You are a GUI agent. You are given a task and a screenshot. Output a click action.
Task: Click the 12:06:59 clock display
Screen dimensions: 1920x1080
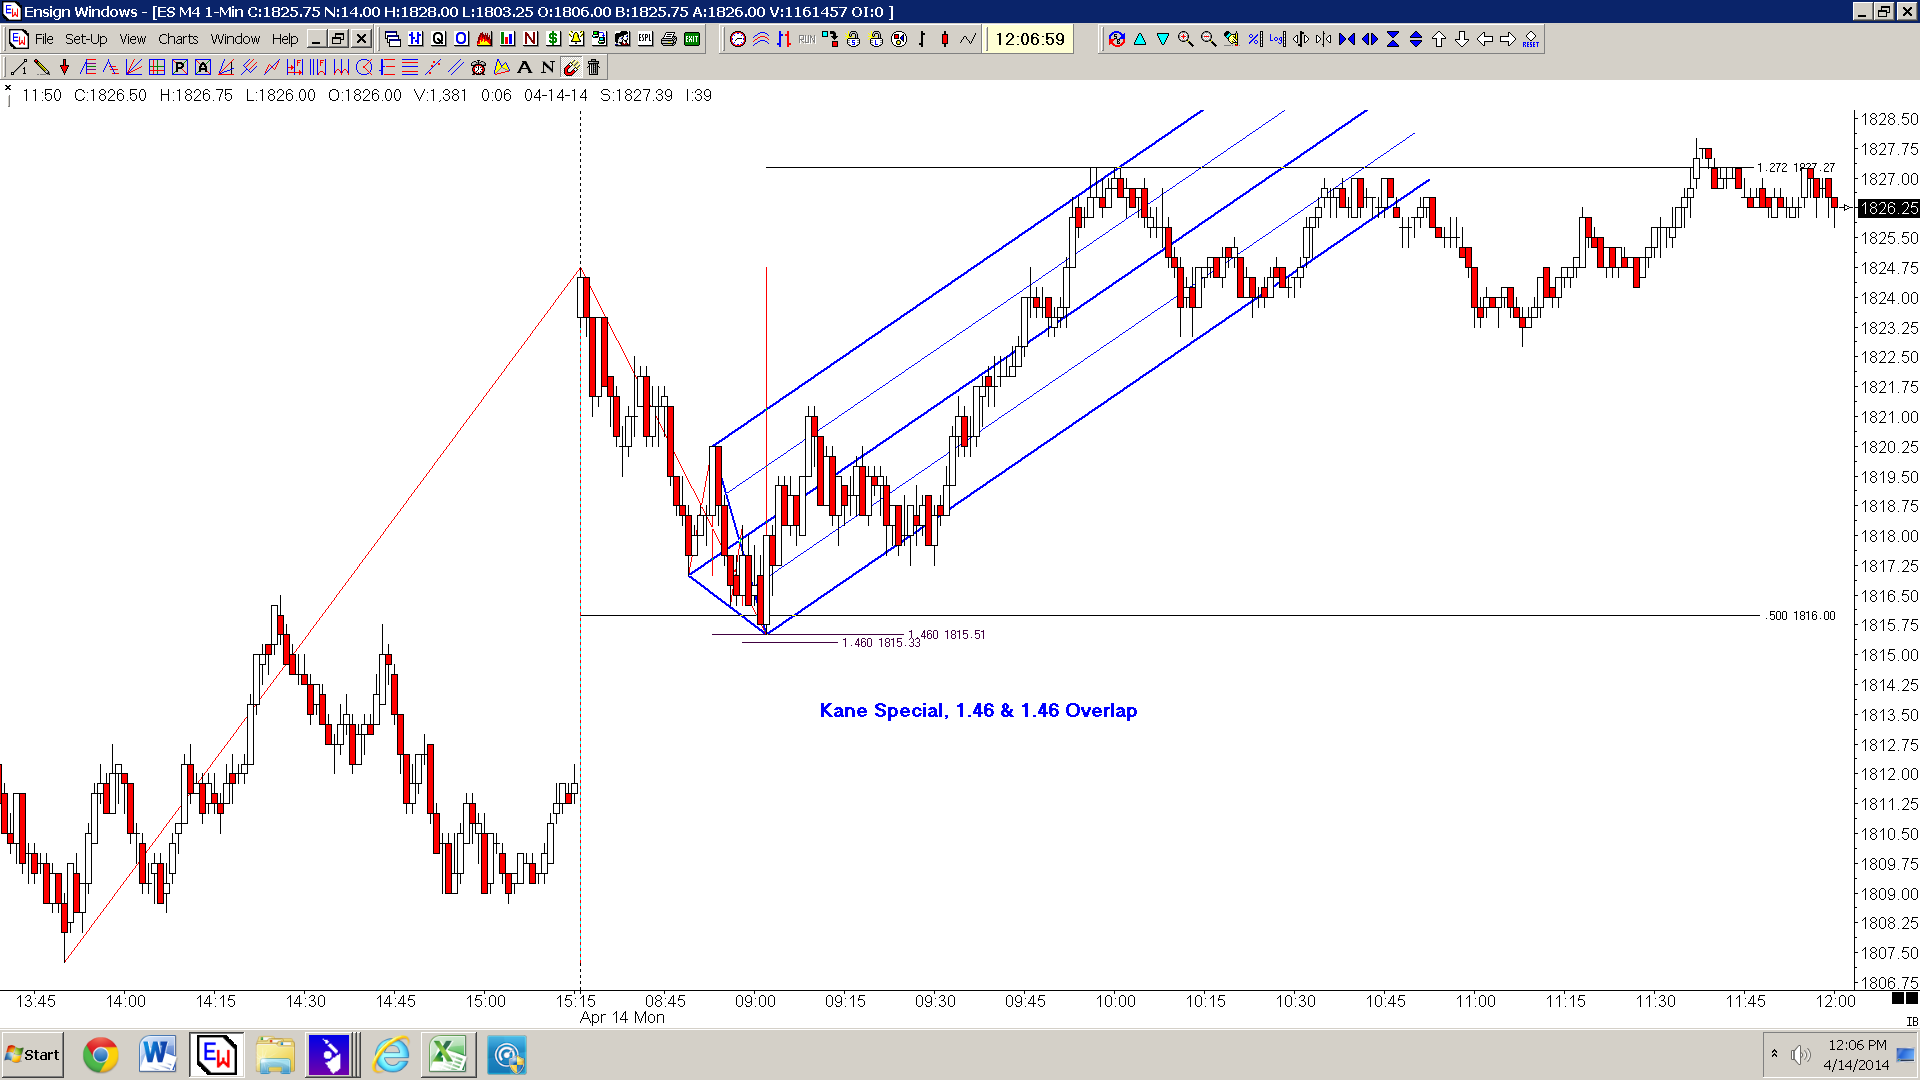click(x=1030, y=39)
